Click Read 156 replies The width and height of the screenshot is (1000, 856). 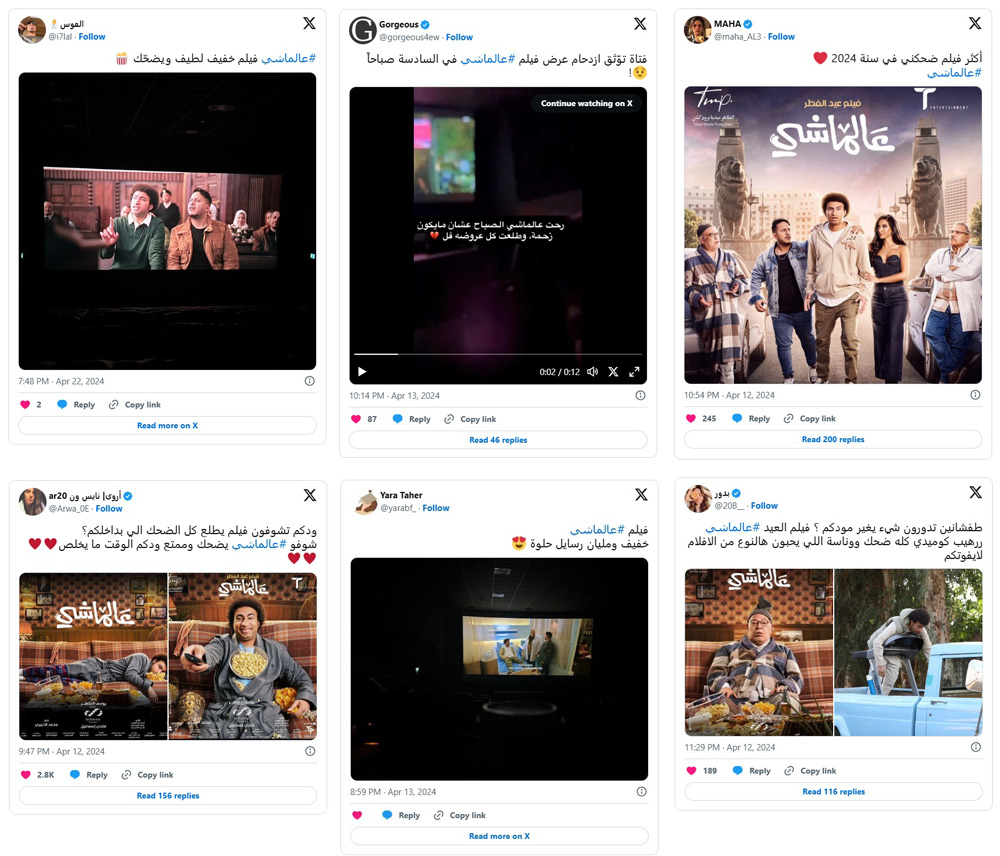(x=168, y=795)
